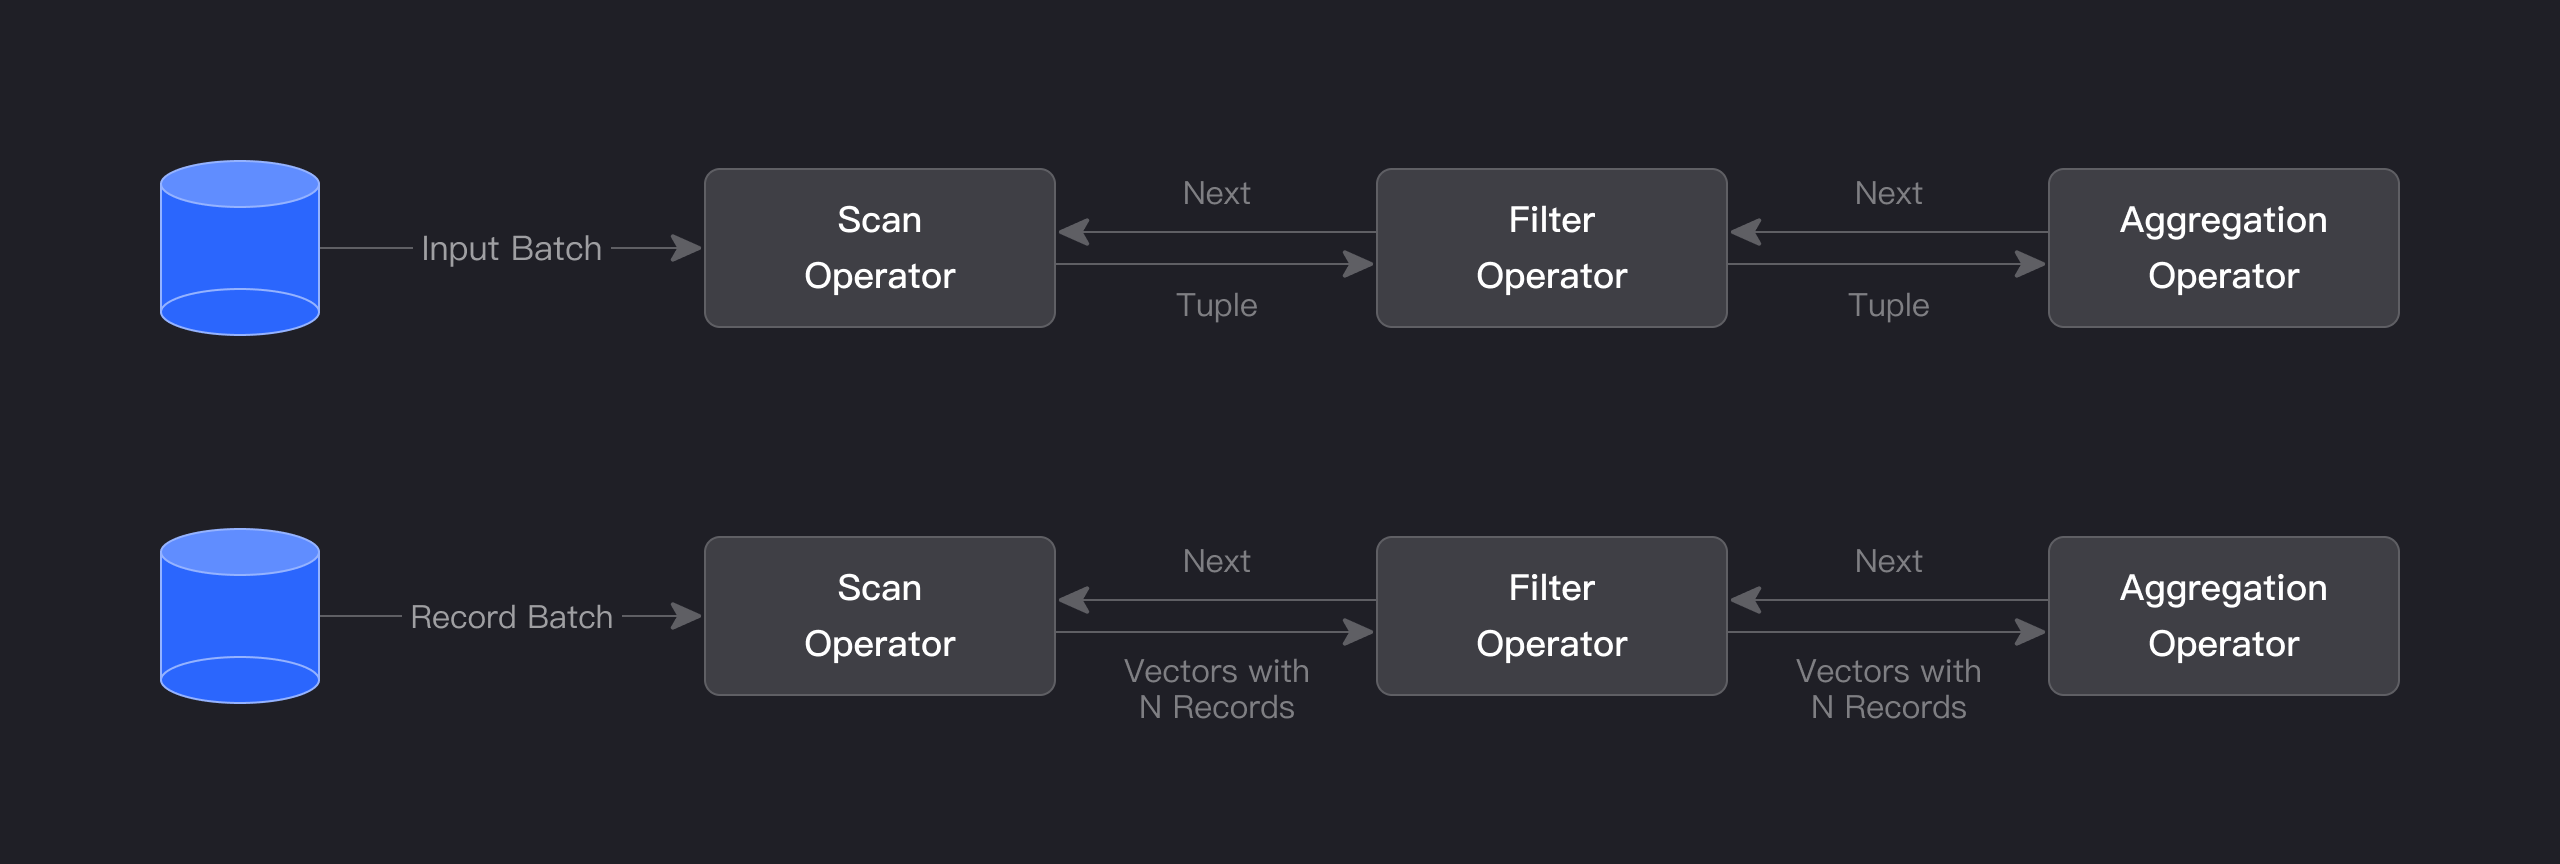Screen dimensions: 2560x864
Task: Click the Record Batch label
Action: point(511,617)
